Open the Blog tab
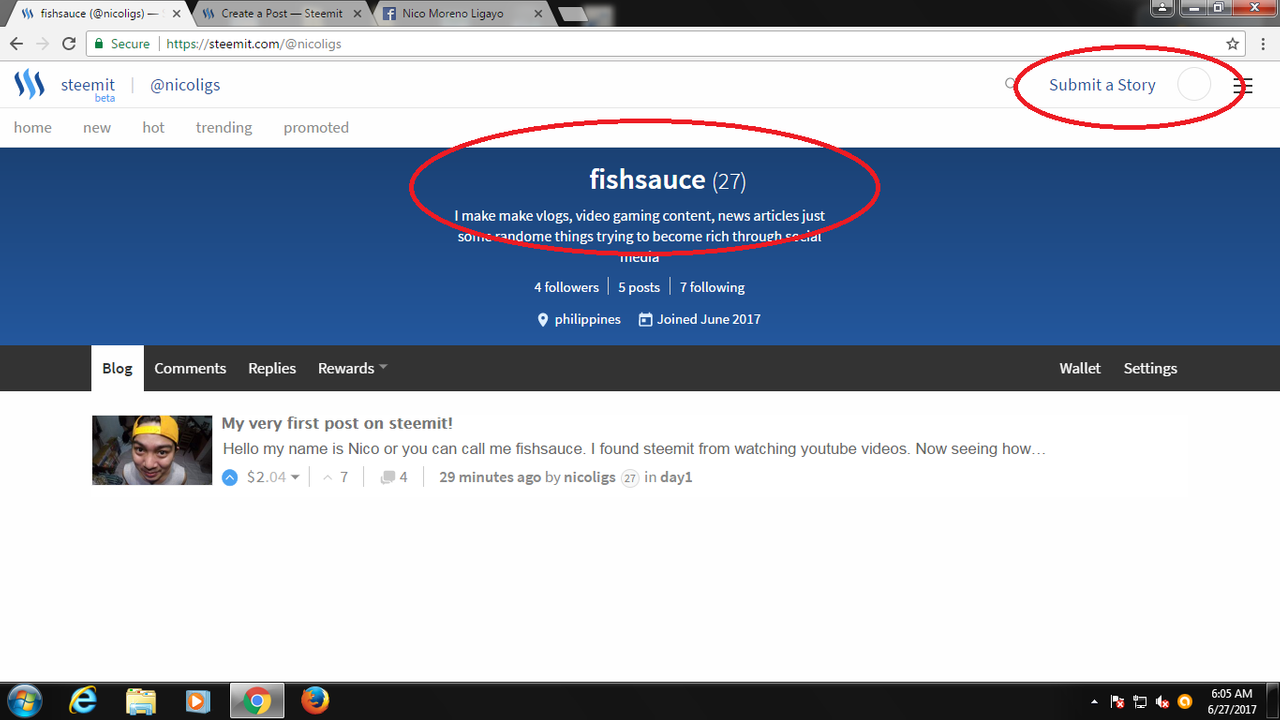The width and height of the screenshot is (1280, 720). [x=117, y=368]
